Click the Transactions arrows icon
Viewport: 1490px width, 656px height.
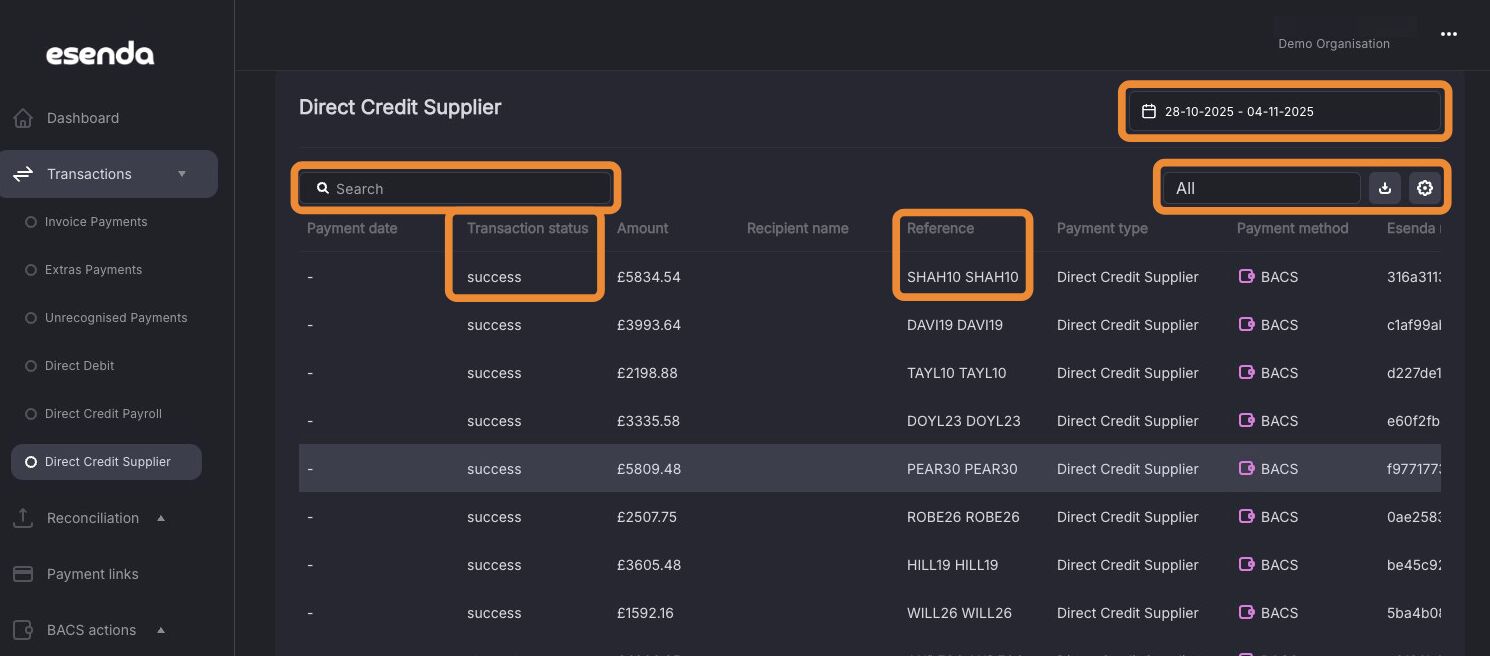coord(23,174)
